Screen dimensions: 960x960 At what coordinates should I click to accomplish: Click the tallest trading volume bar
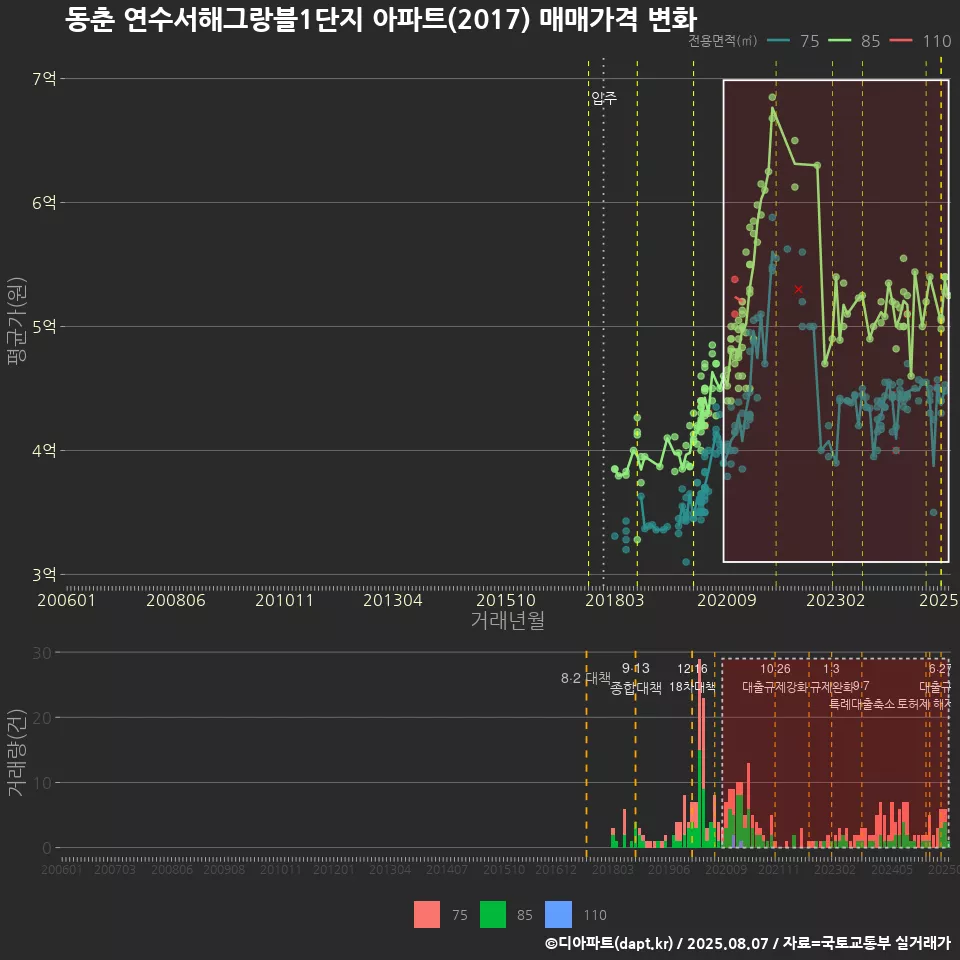[699, 753]
